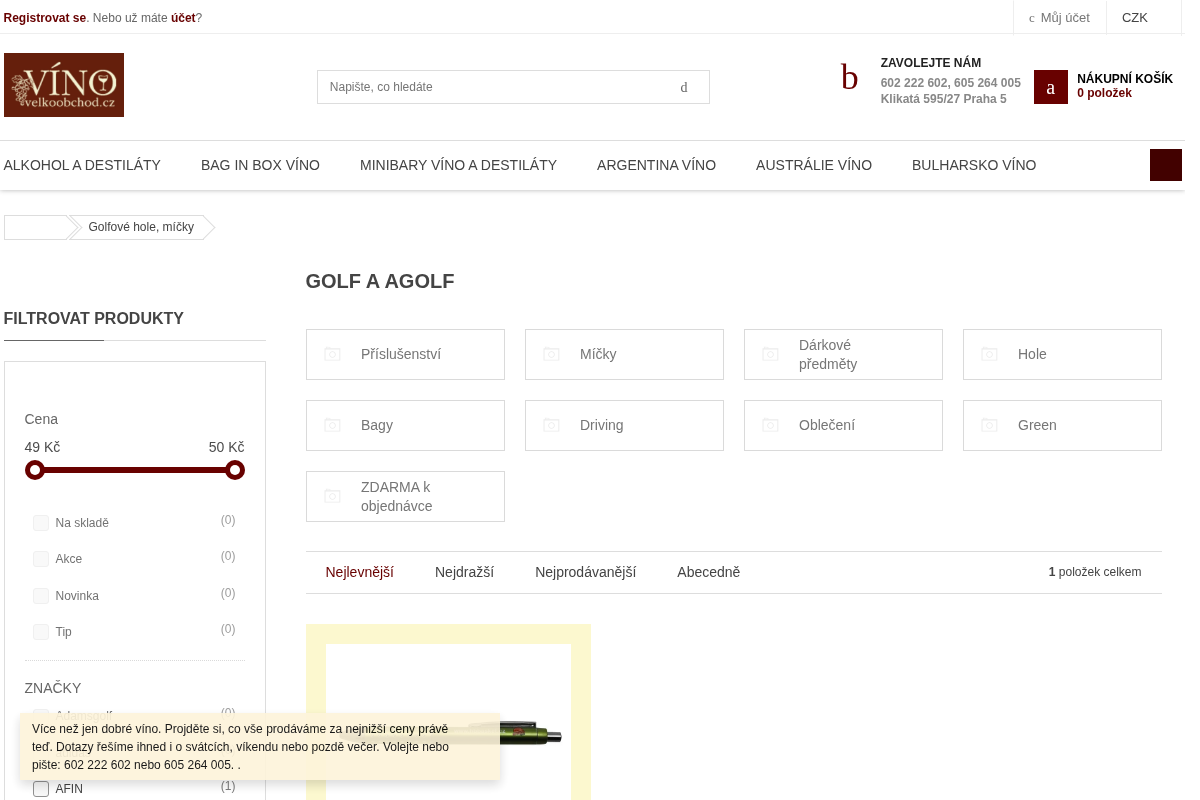Viewport: 1200px width, 800px height.
Task: Click the Golfové hole, míčky breadcrumb
Action: pos(141,227)
